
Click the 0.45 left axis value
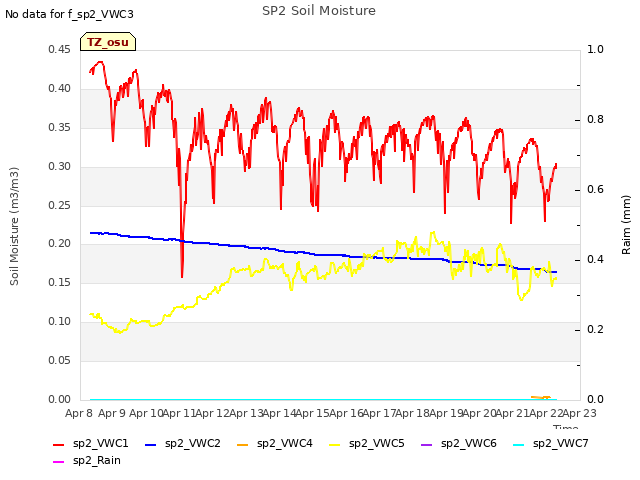59,50
